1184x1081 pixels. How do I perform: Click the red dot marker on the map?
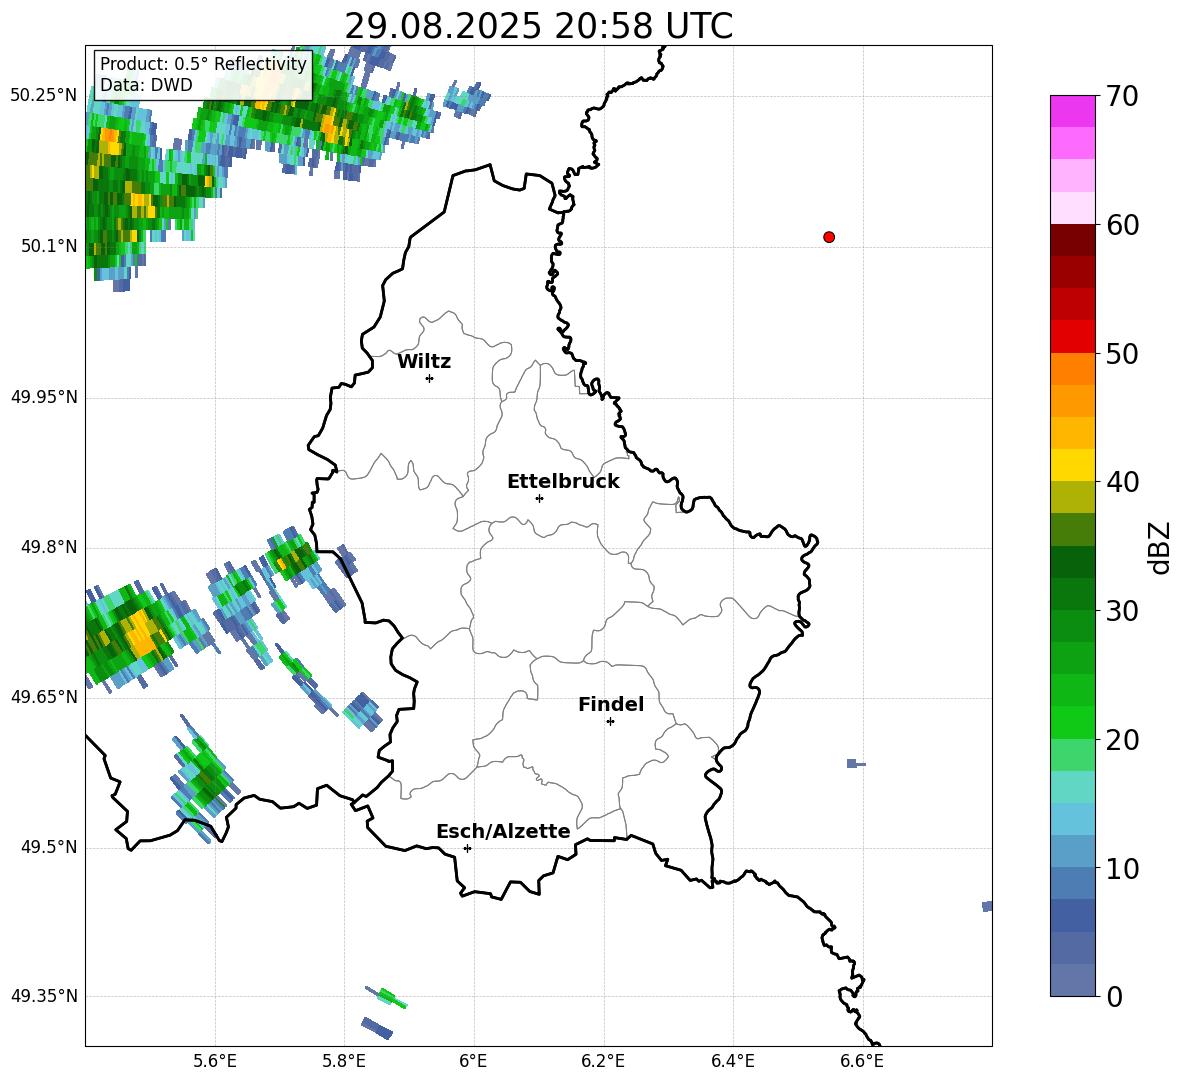click(829, 237)
